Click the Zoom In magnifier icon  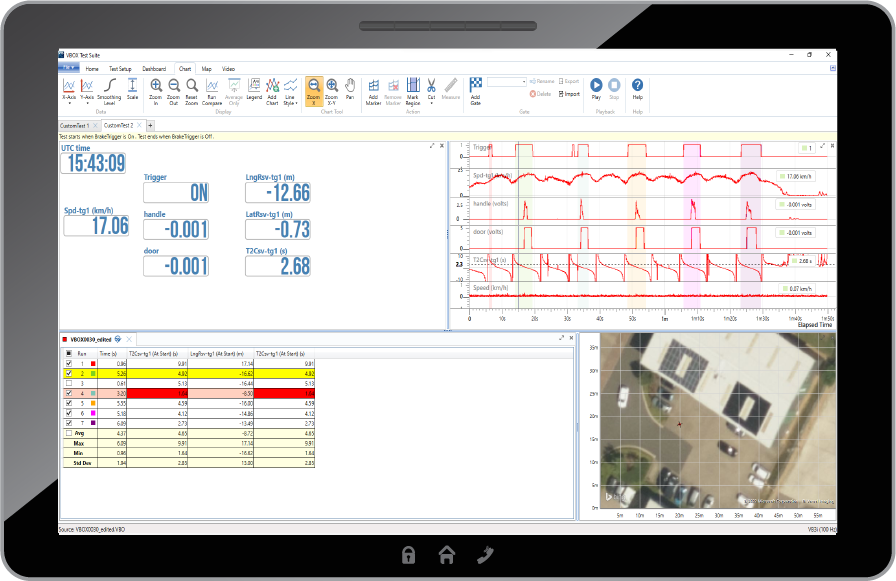[x=156, y=87]
